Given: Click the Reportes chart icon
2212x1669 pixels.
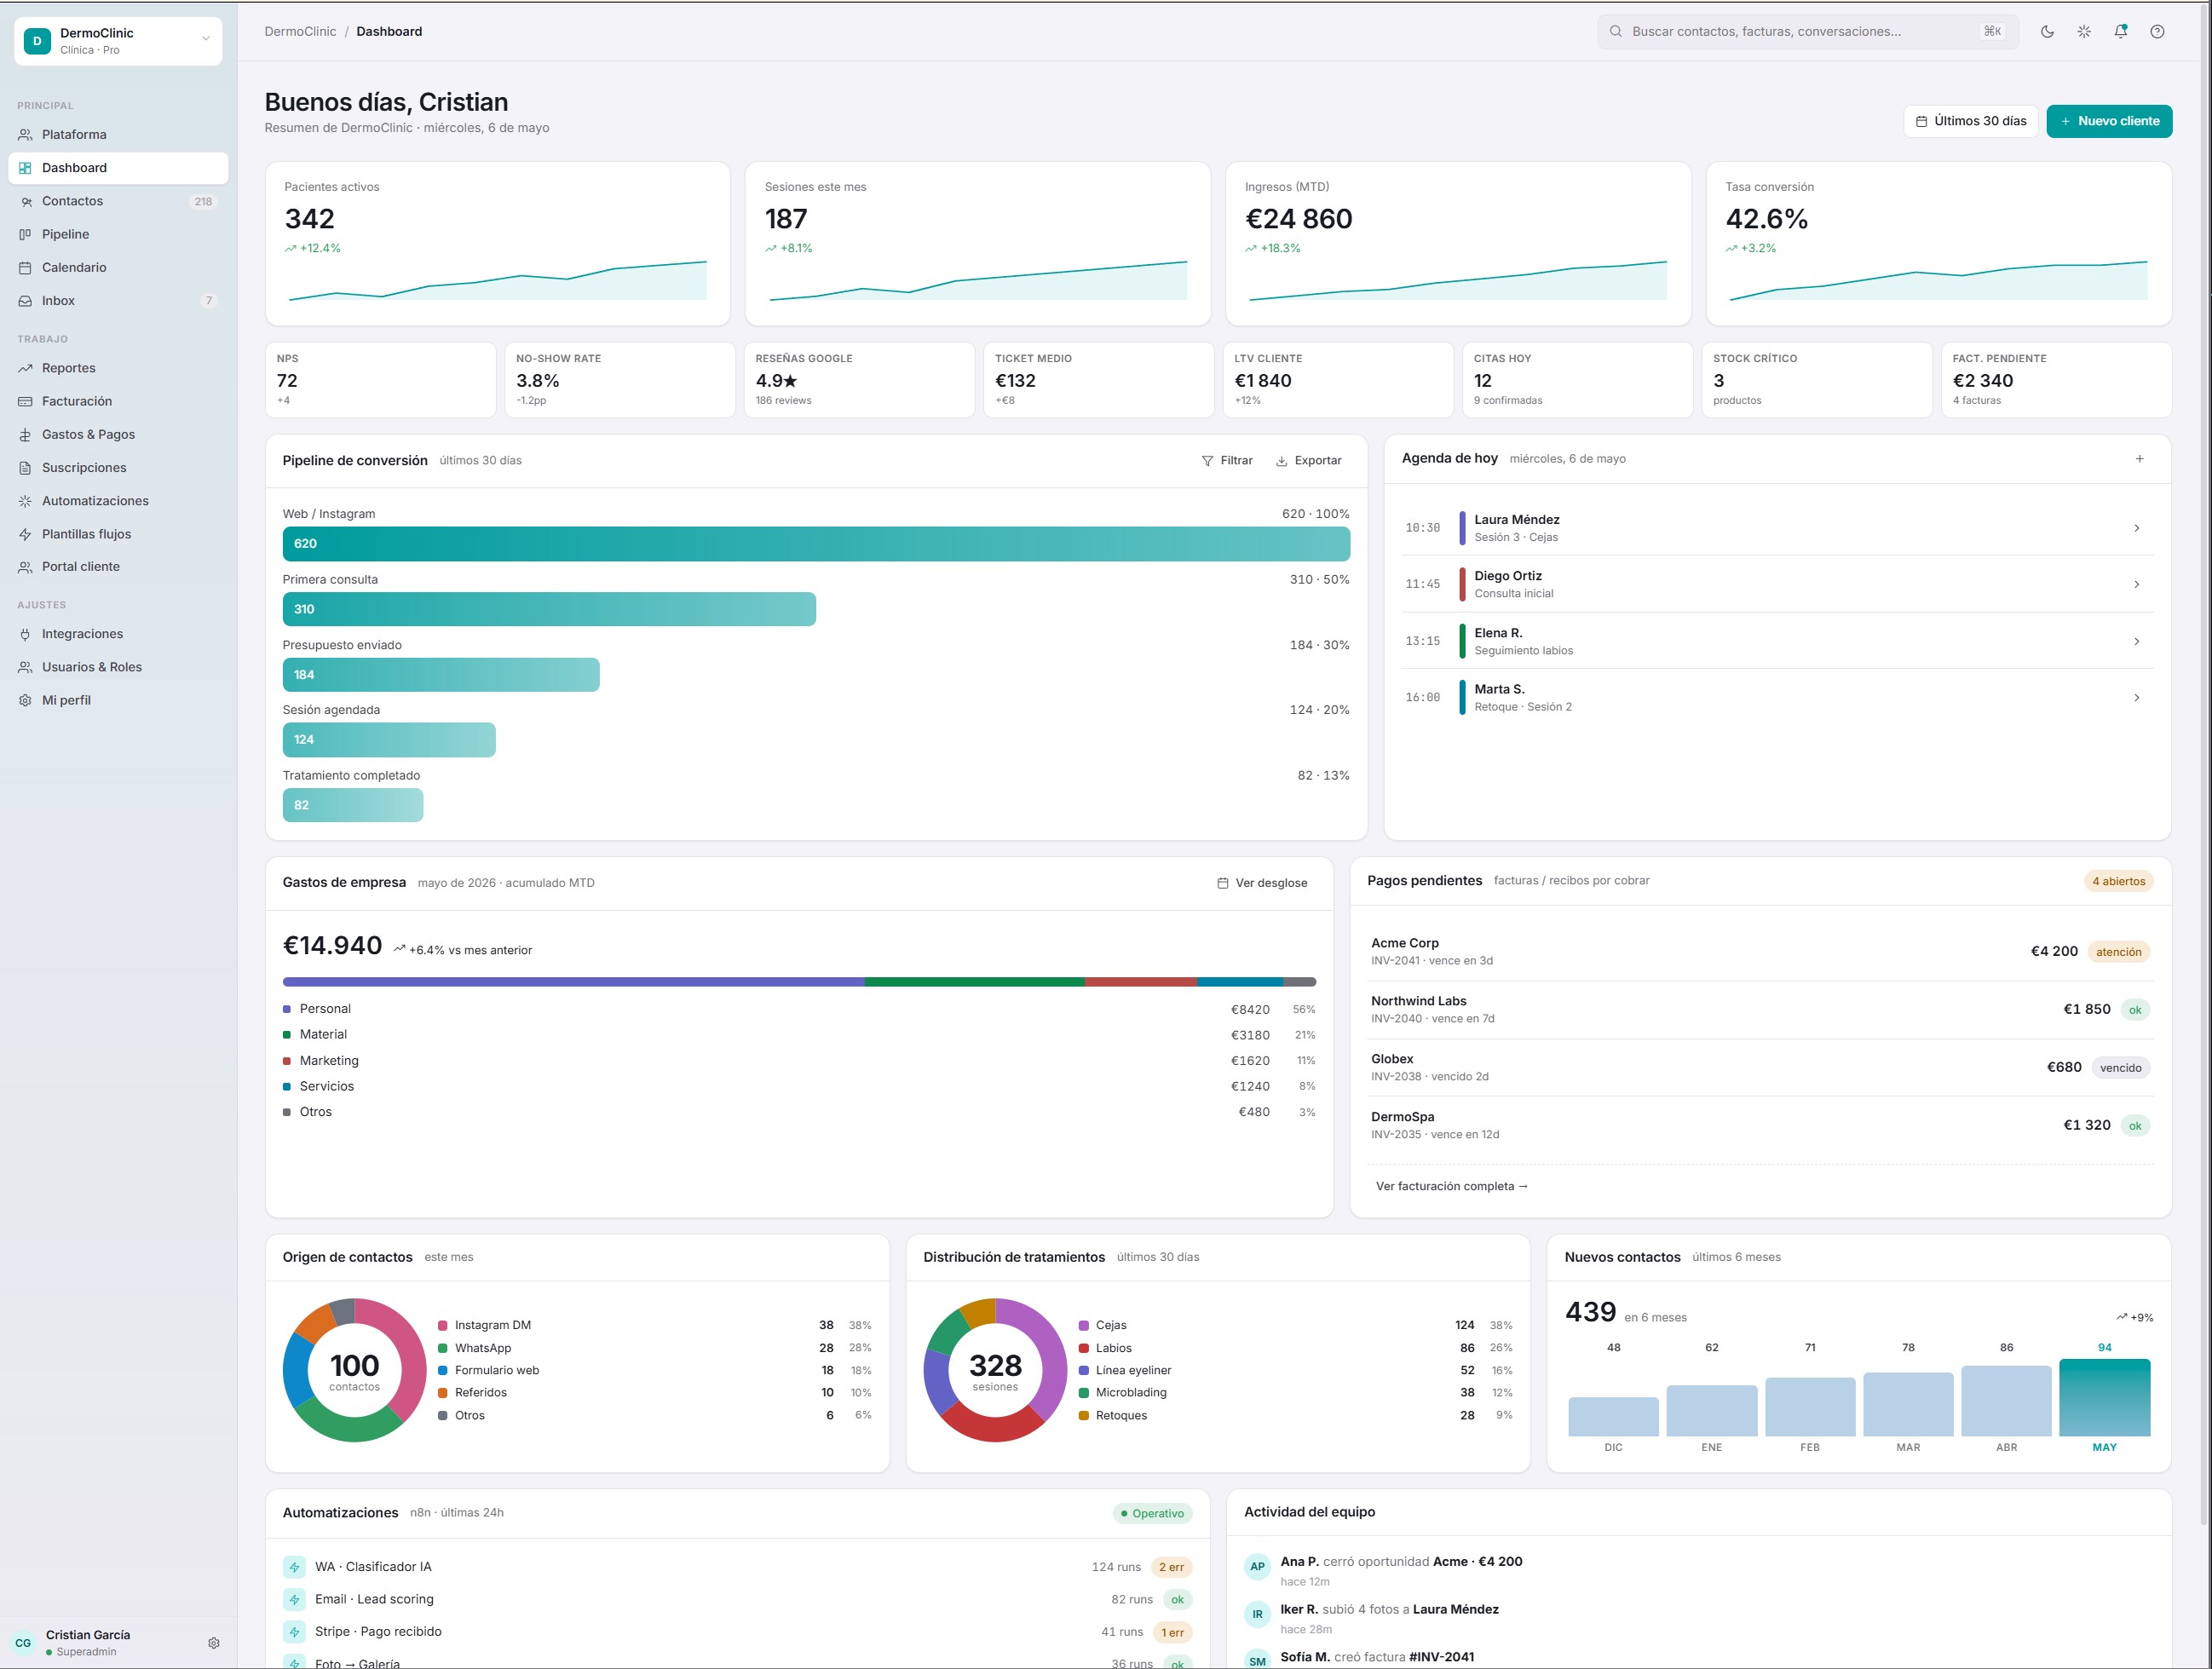Looking at the screenshot, I should [x=25, y=368].
